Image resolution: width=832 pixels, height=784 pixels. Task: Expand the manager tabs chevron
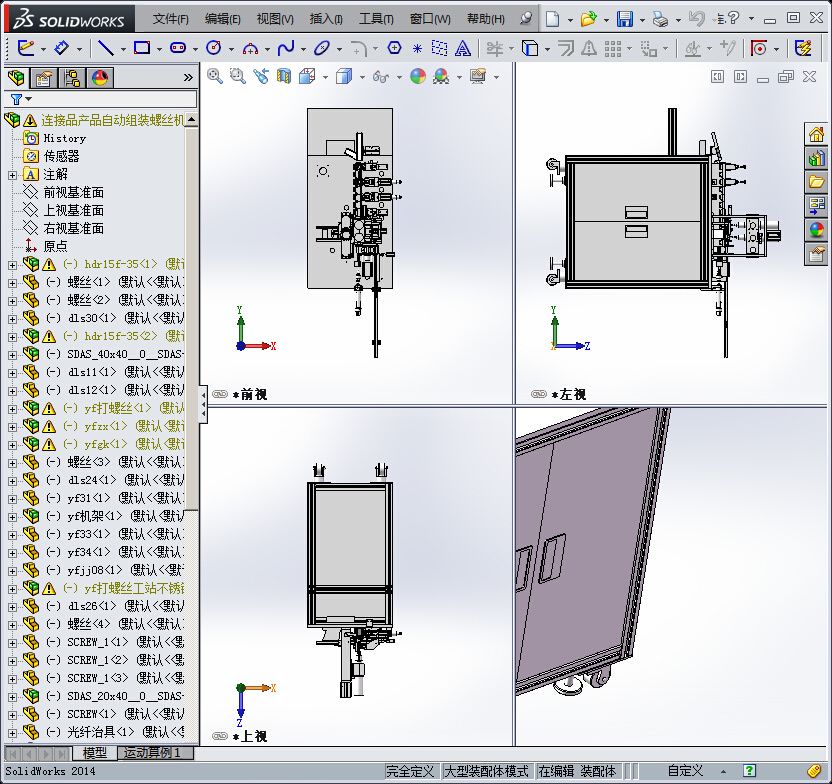tap(188, 77)
